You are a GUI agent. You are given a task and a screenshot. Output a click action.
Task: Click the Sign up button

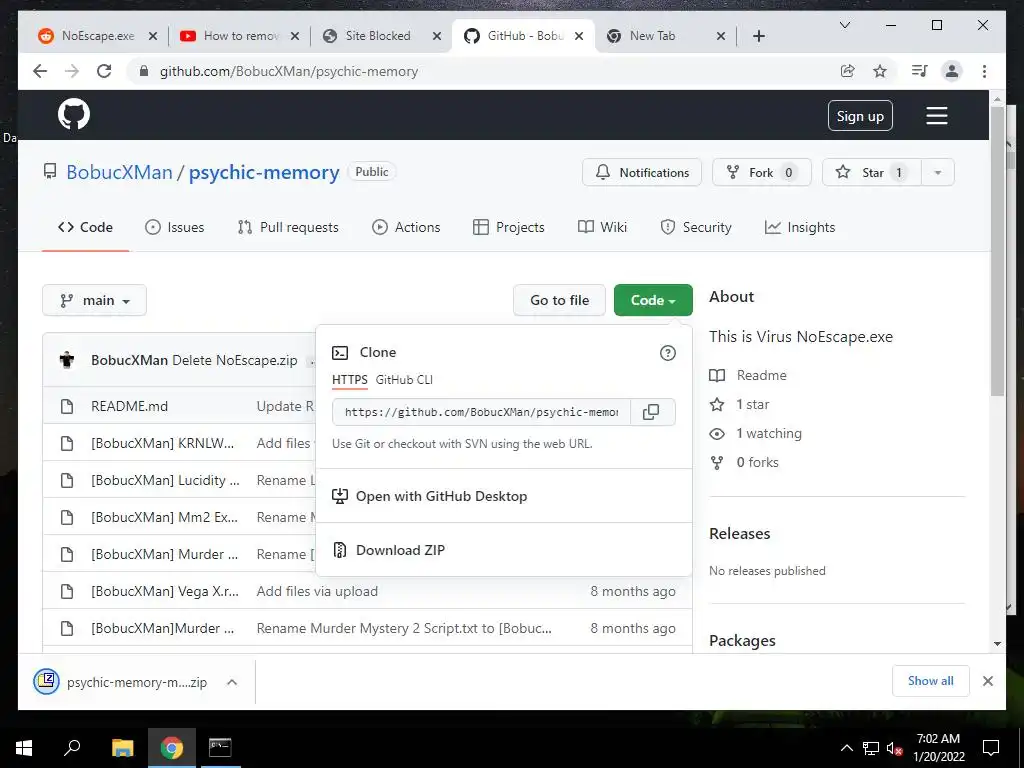860,116
